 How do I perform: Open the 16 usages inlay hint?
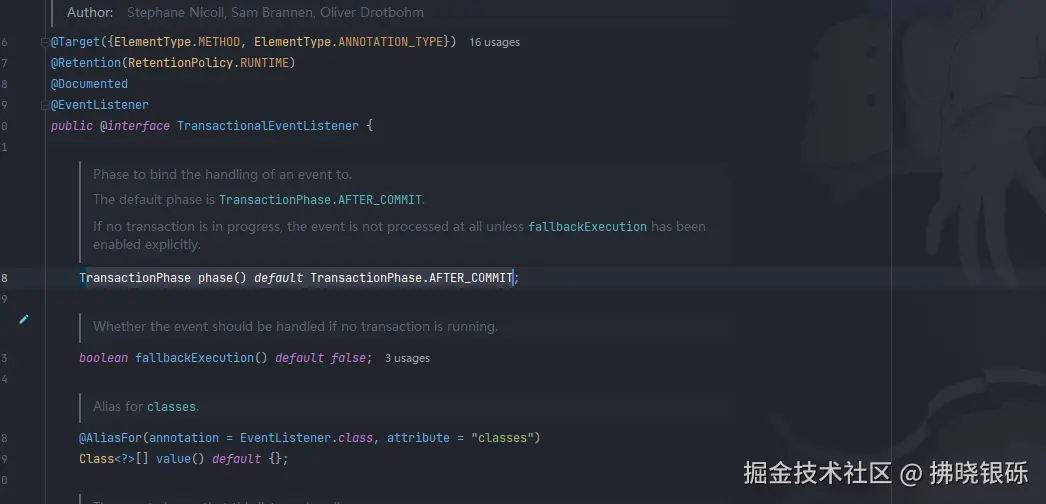point(494,42)
